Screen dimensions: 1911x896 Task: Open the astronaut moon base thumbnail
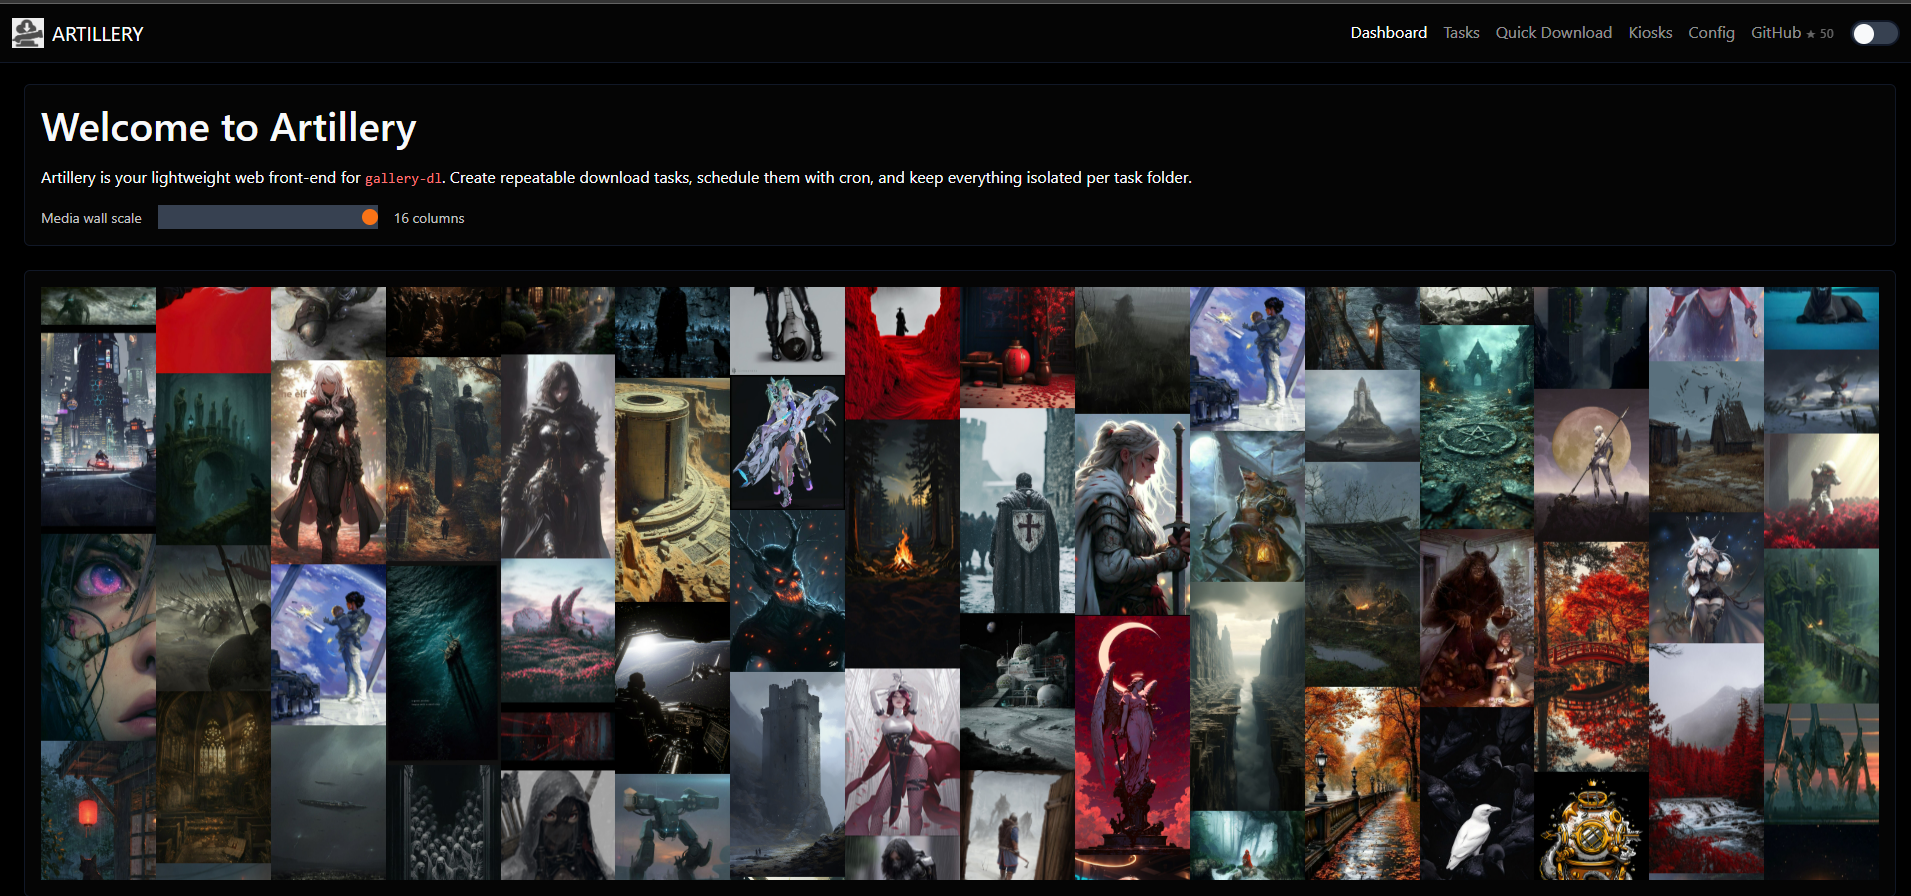point(1017,692)
